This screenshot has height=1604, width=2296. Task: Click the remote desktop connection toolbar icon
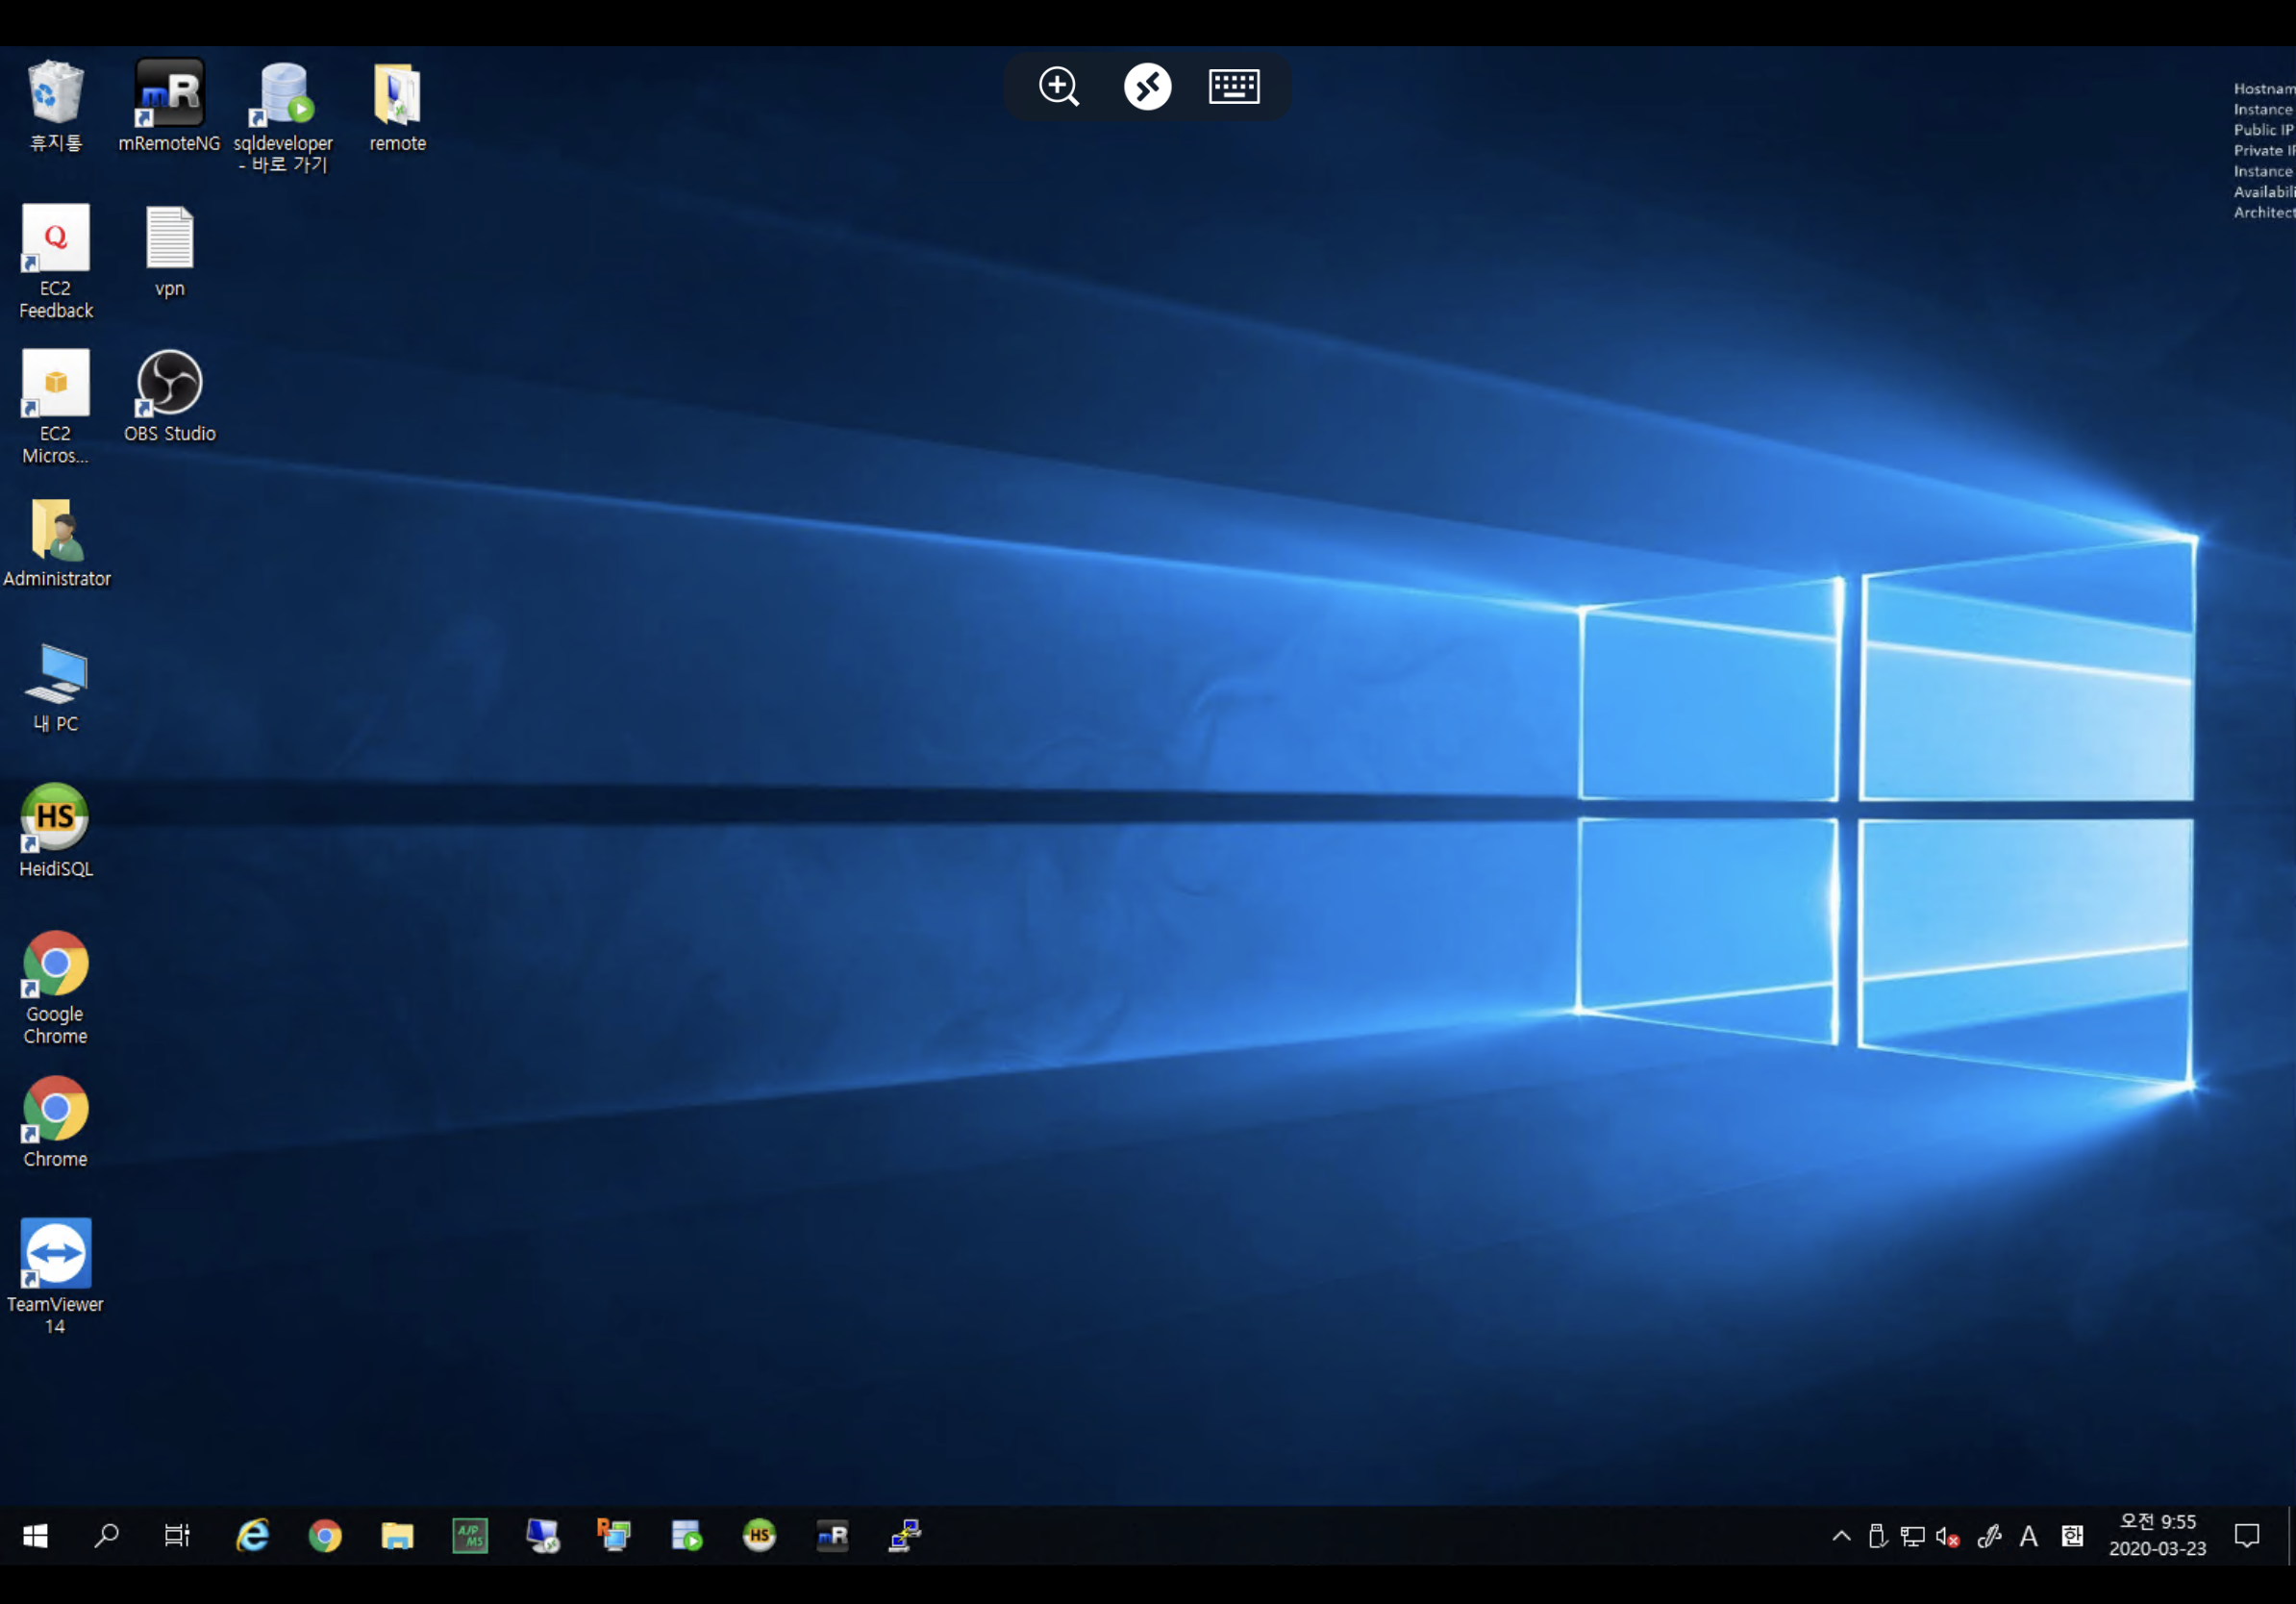click(x=1147, y=87)
